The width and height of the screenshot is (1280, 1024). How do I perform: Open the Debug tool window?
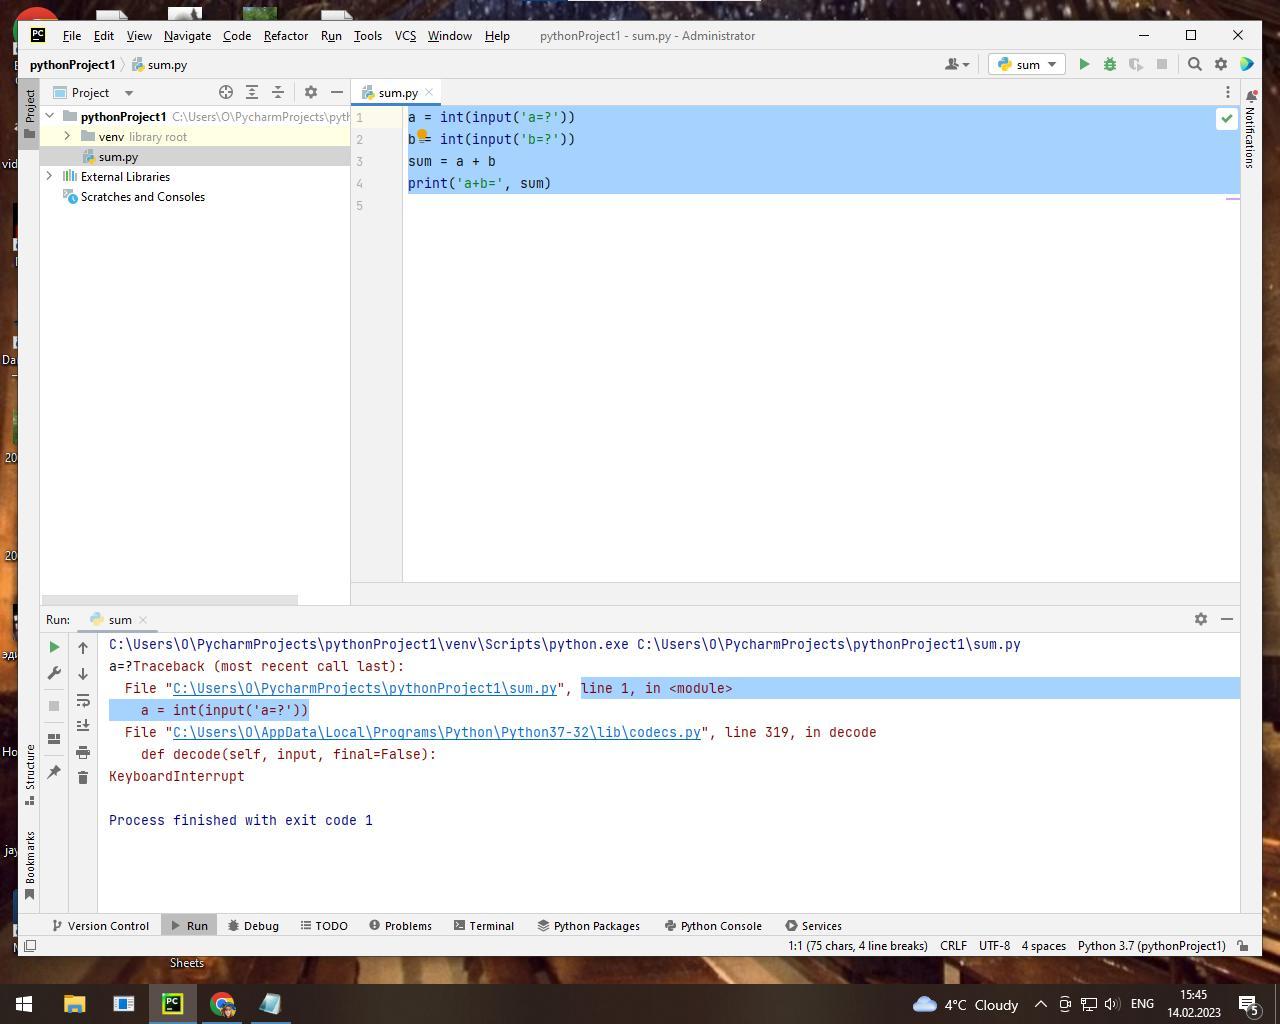tap(252, 926)
